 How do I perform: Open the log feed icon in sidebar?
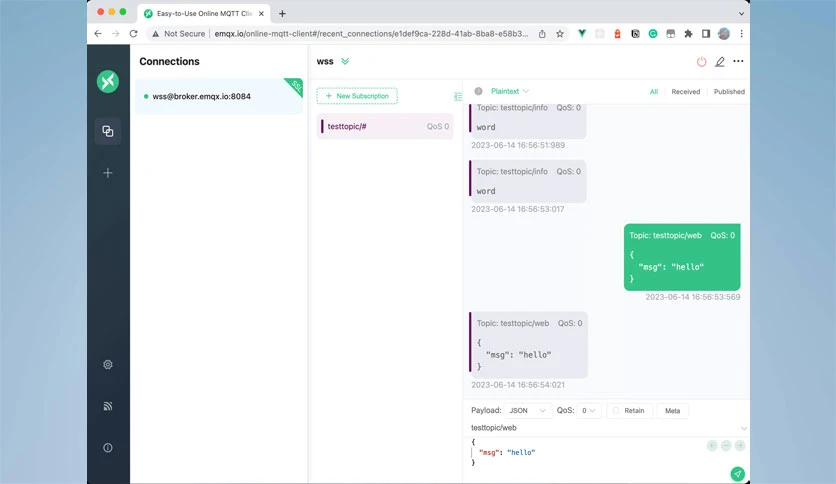point(108,406)
